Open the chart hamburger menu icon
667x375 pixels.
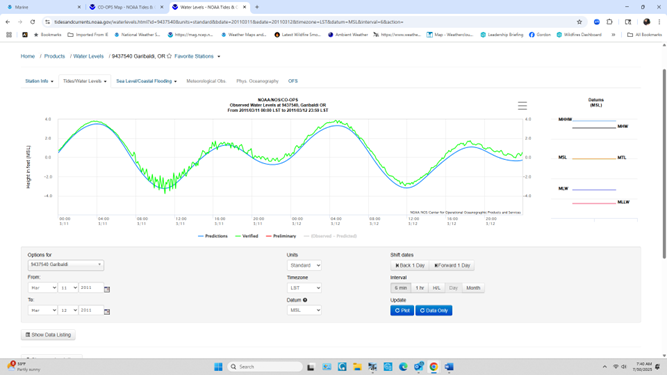pos(522,105)
